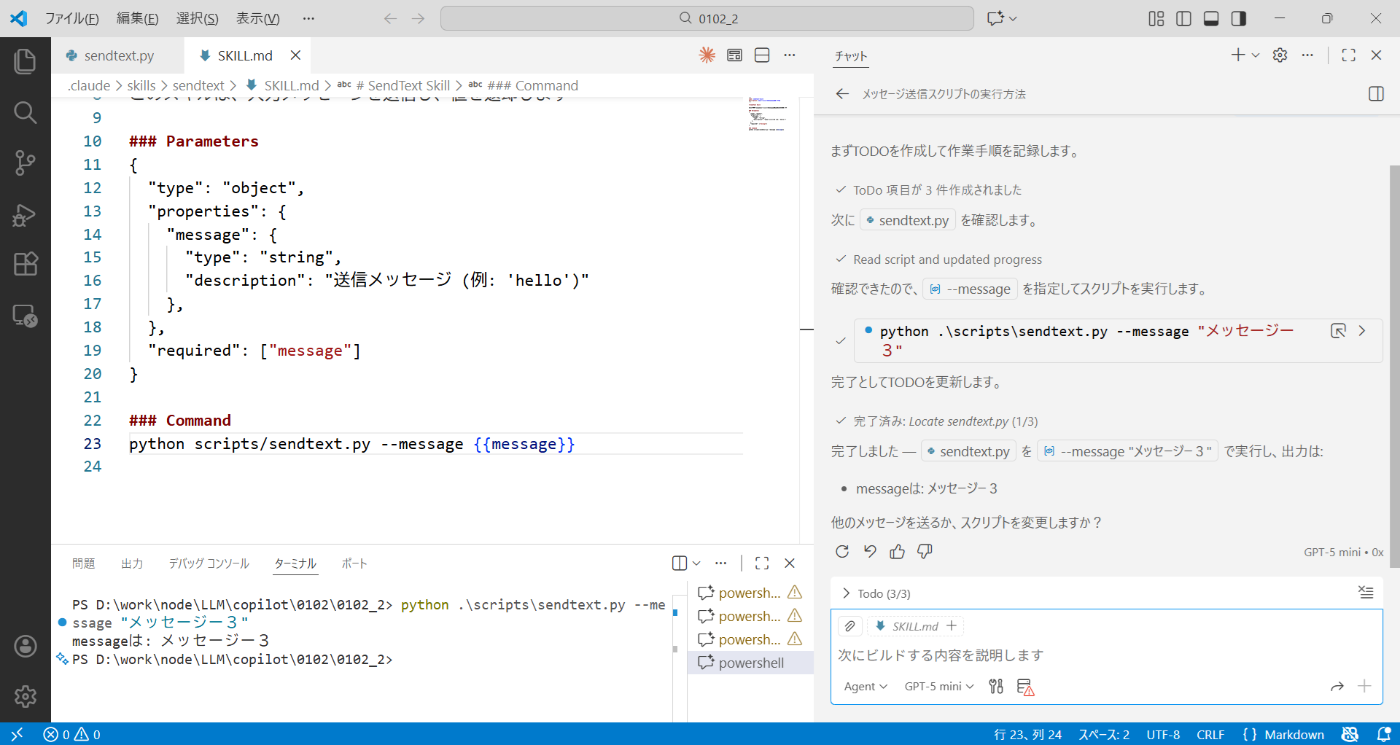Open the GPT-5 mini model picker
This screenshot has height=745, width=1400.
[938, 686]
